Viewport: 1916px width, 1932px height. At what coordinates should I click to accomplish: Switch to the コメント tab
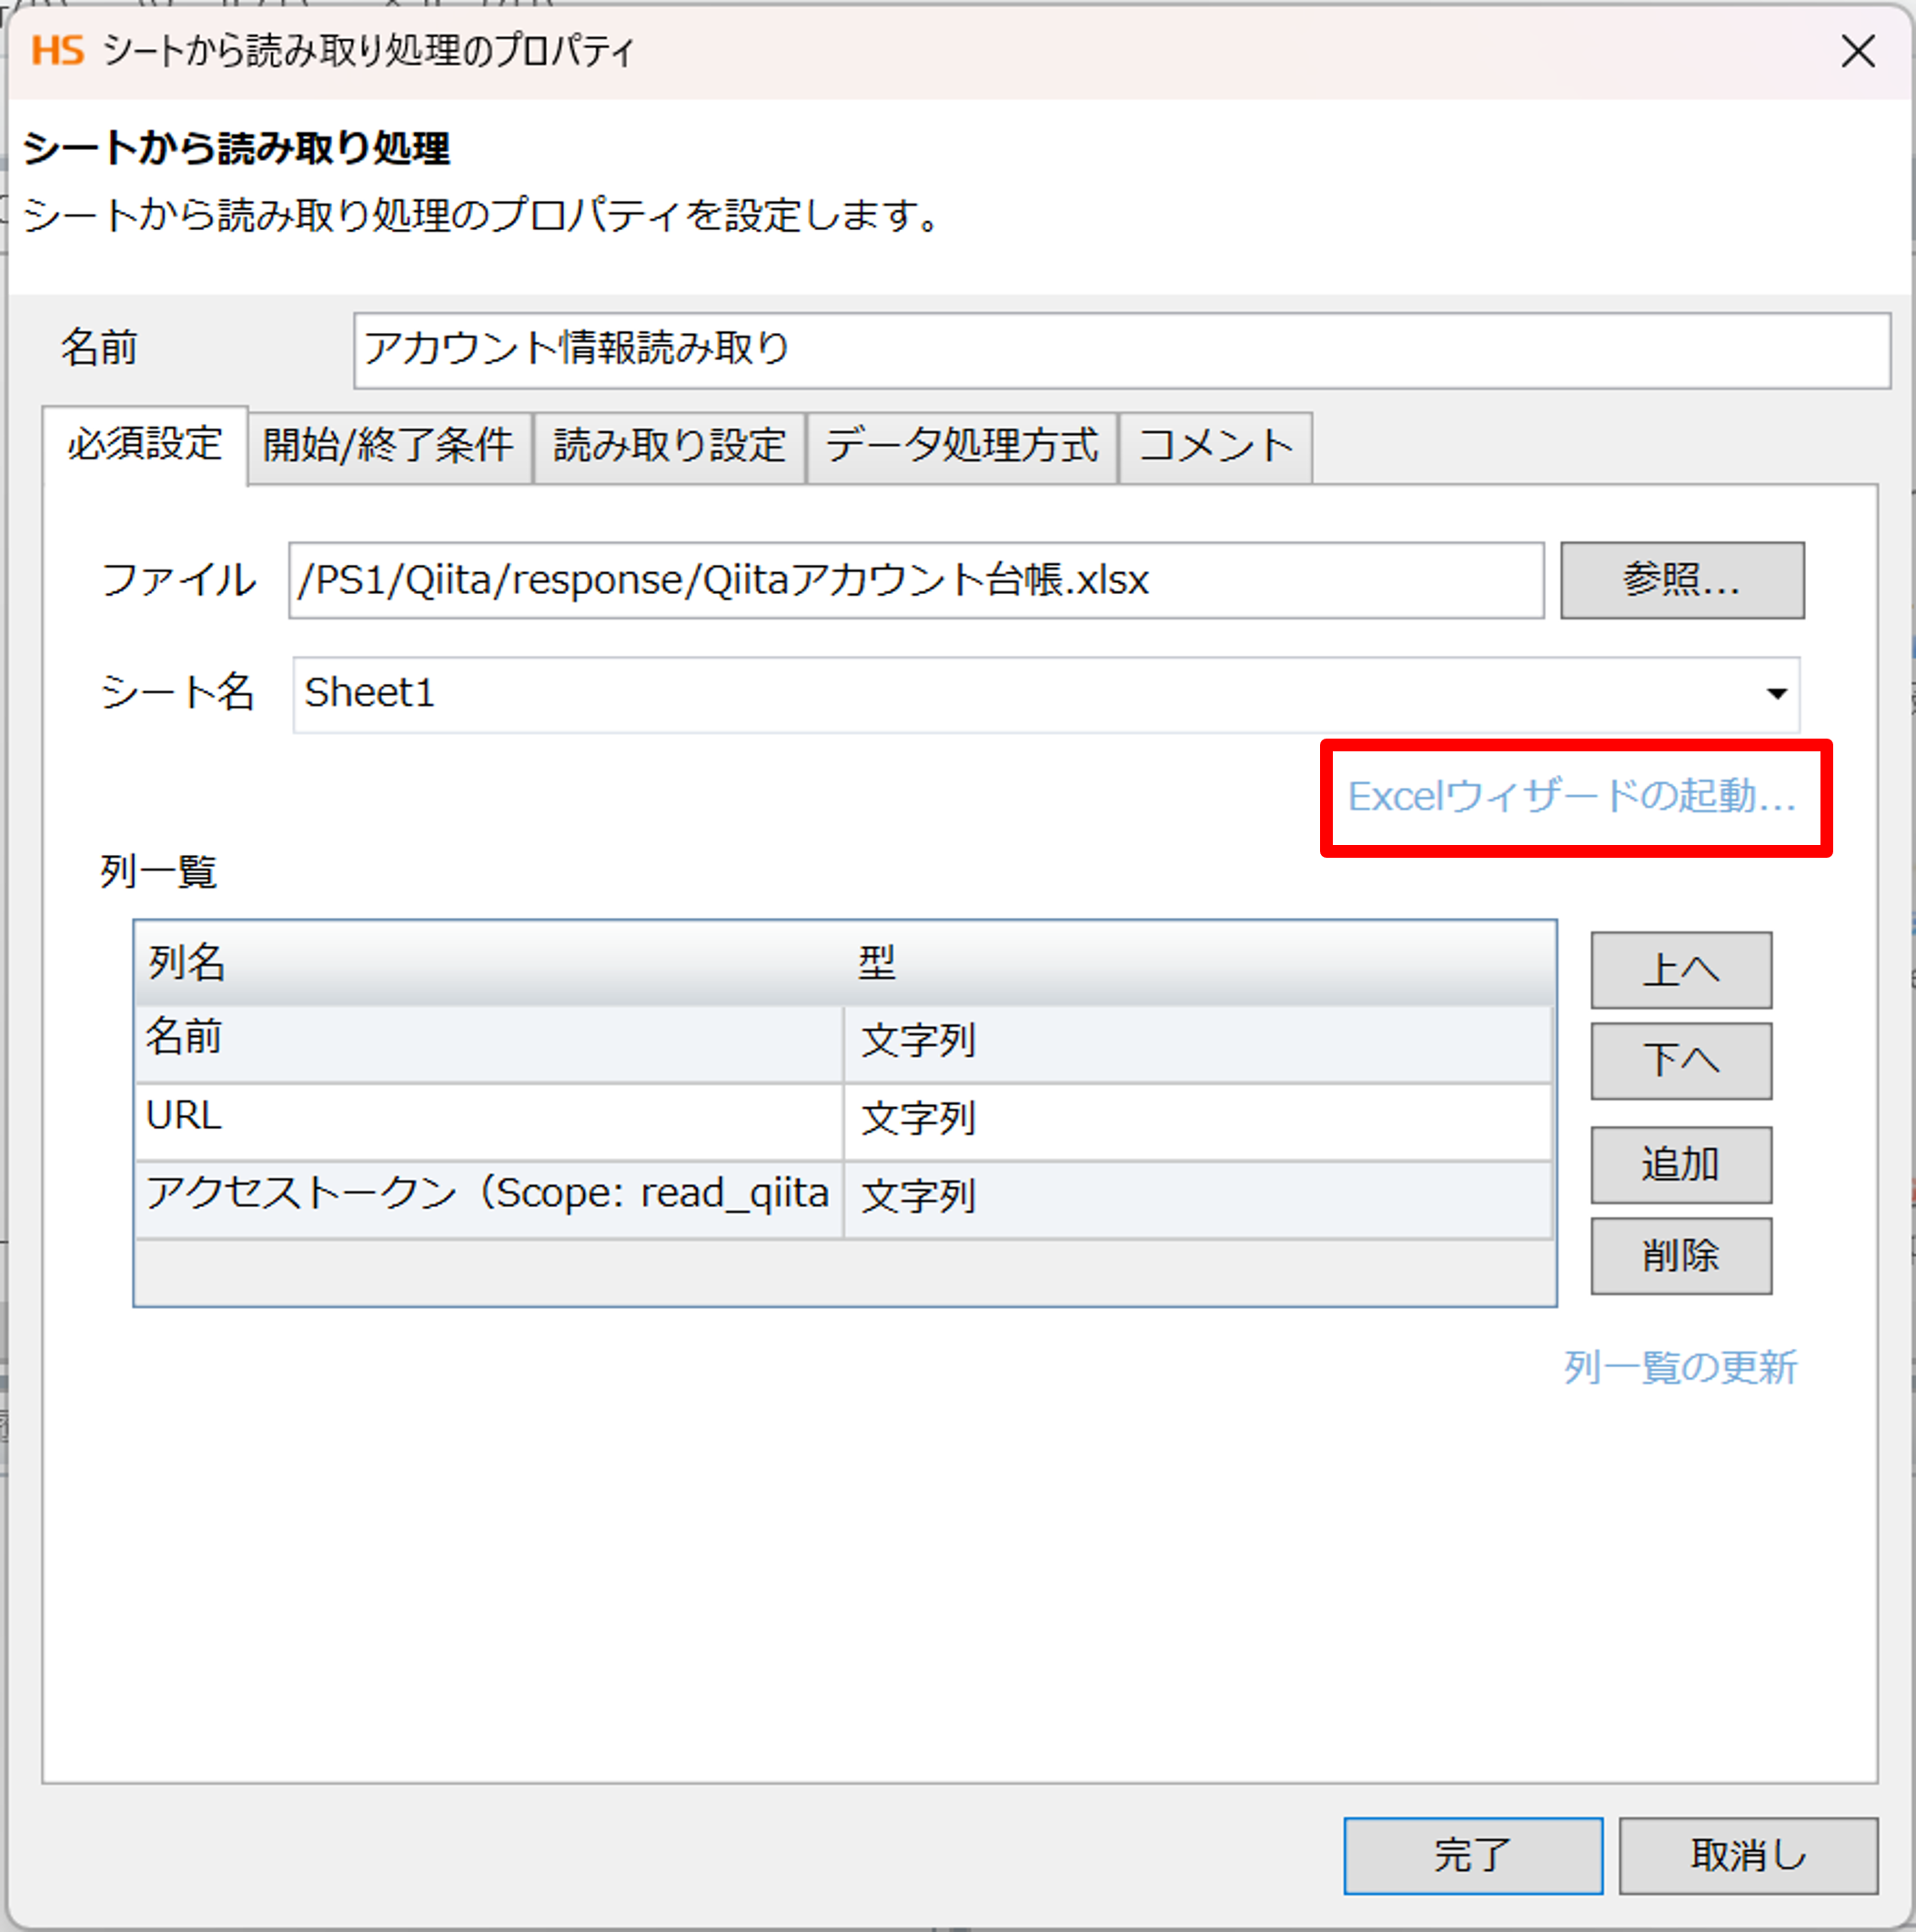(x=1215, y=447)
